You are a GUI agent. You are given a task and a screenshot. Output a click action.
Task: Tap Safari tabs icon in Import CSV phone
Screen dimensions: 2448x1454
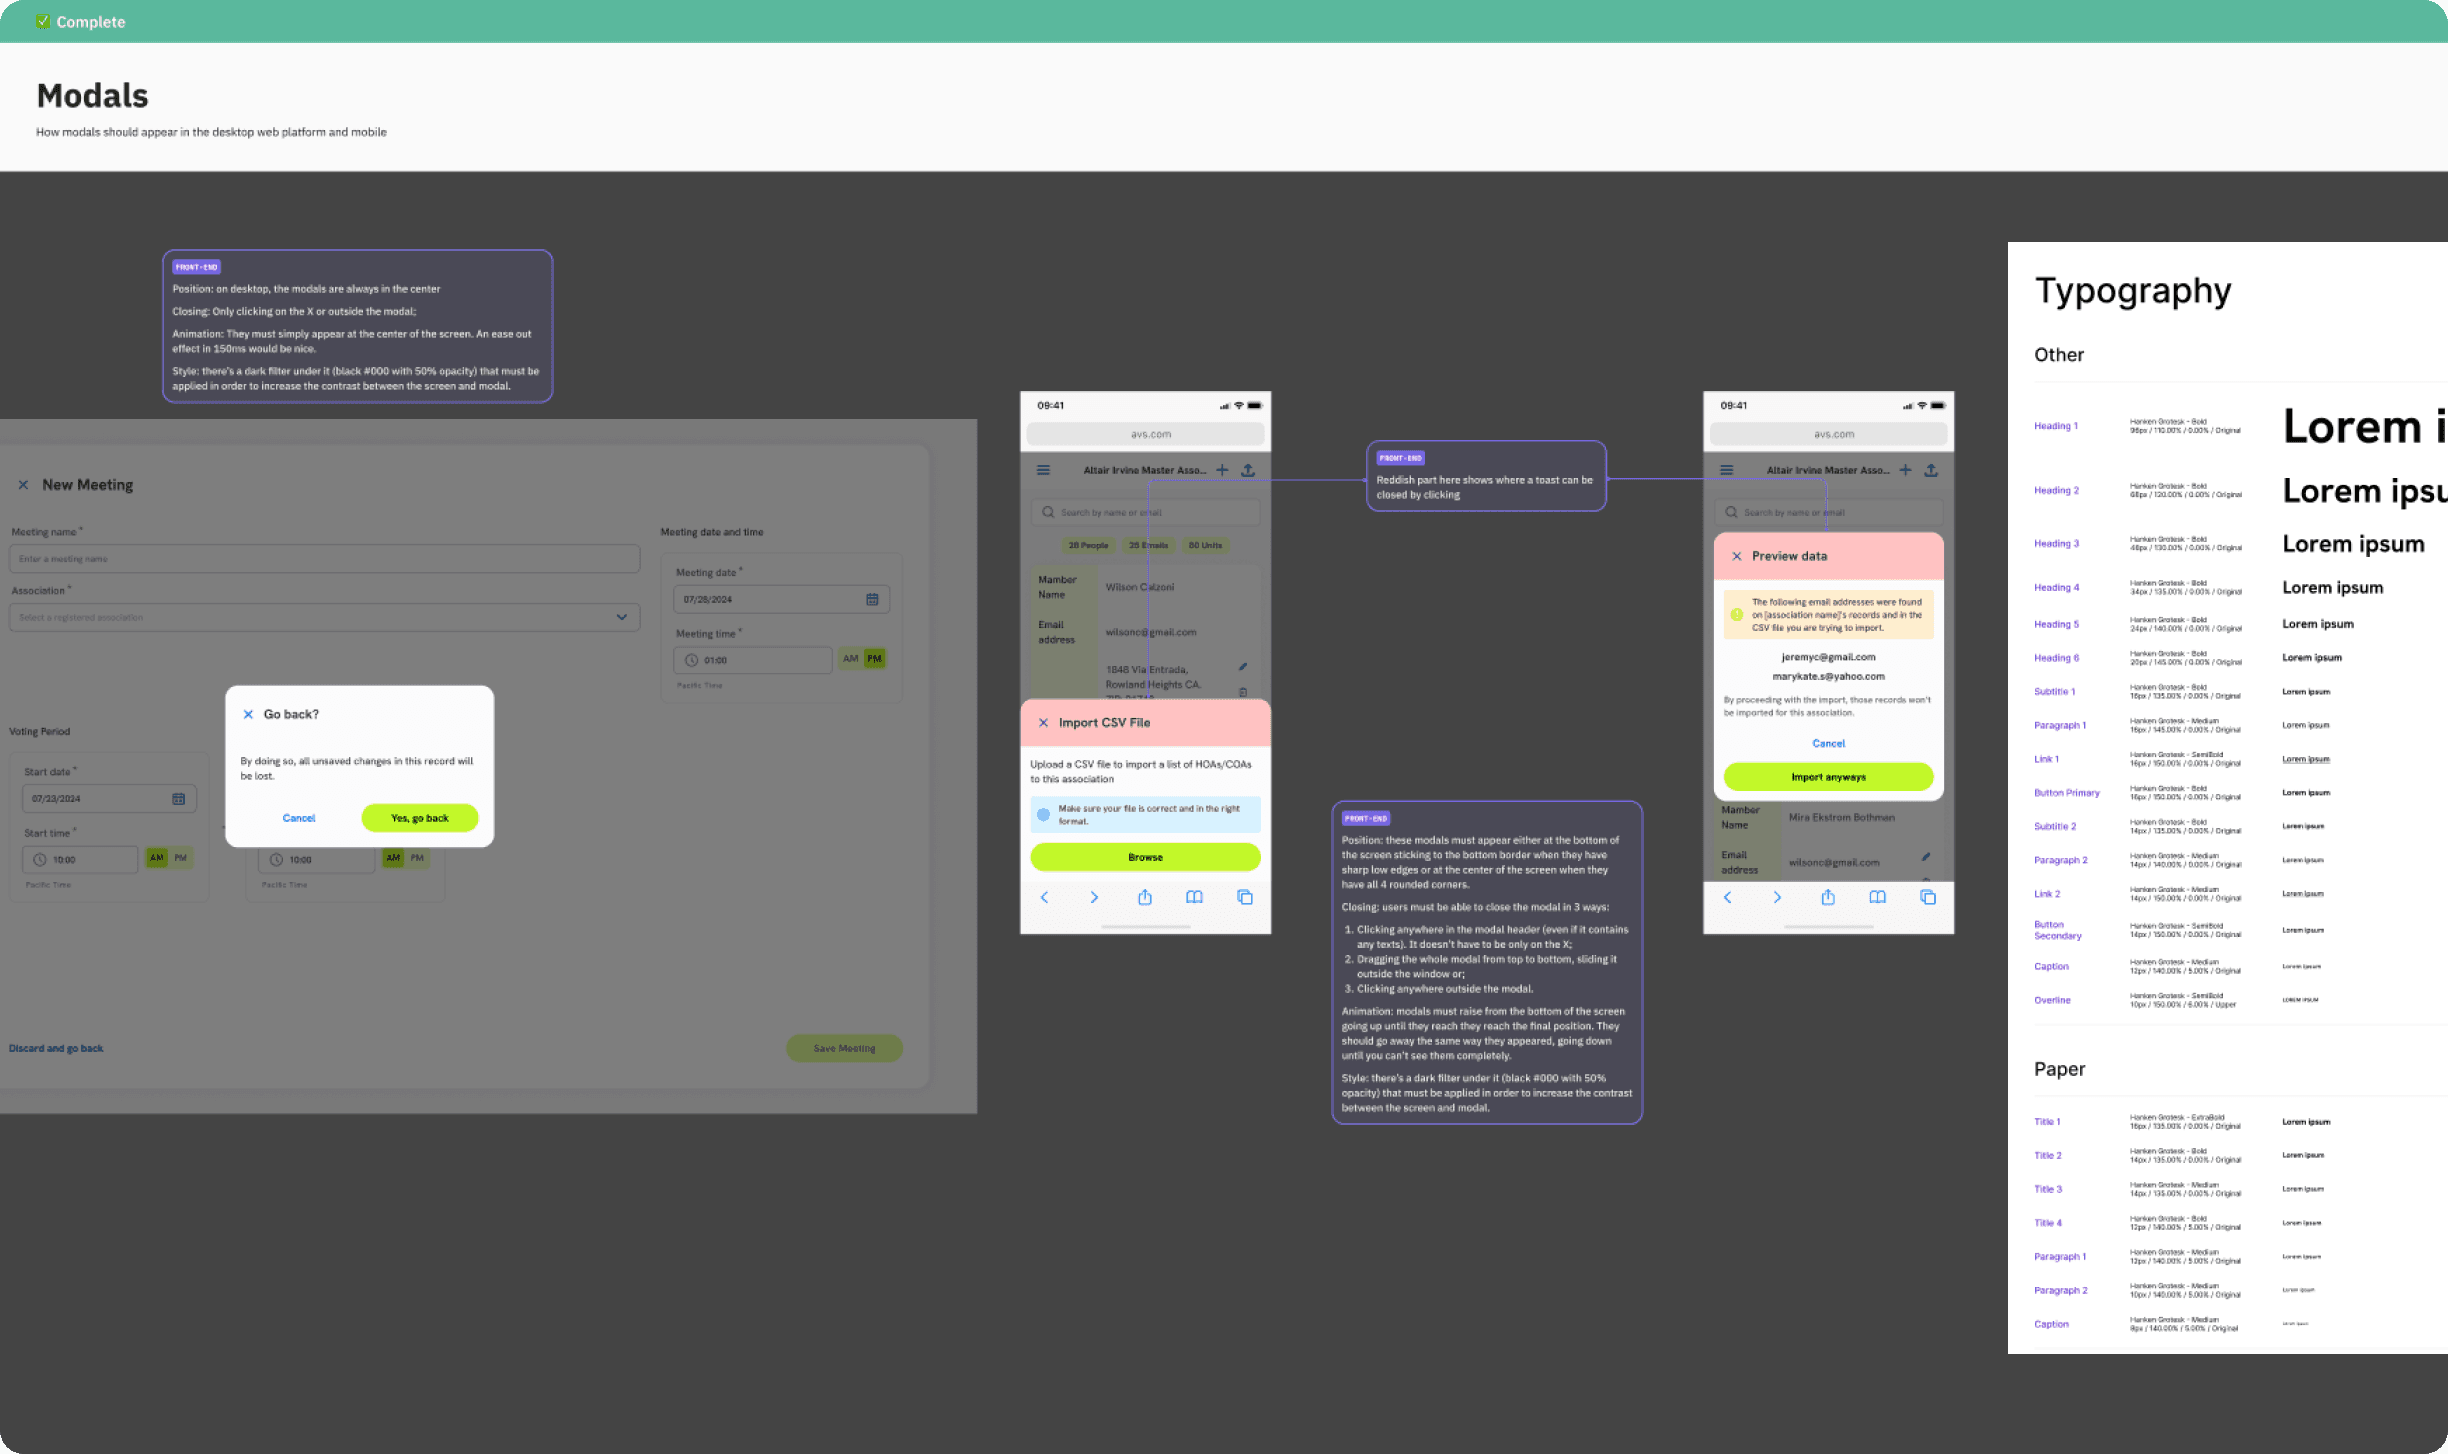pyautogui.click(x=1245, y=897)
